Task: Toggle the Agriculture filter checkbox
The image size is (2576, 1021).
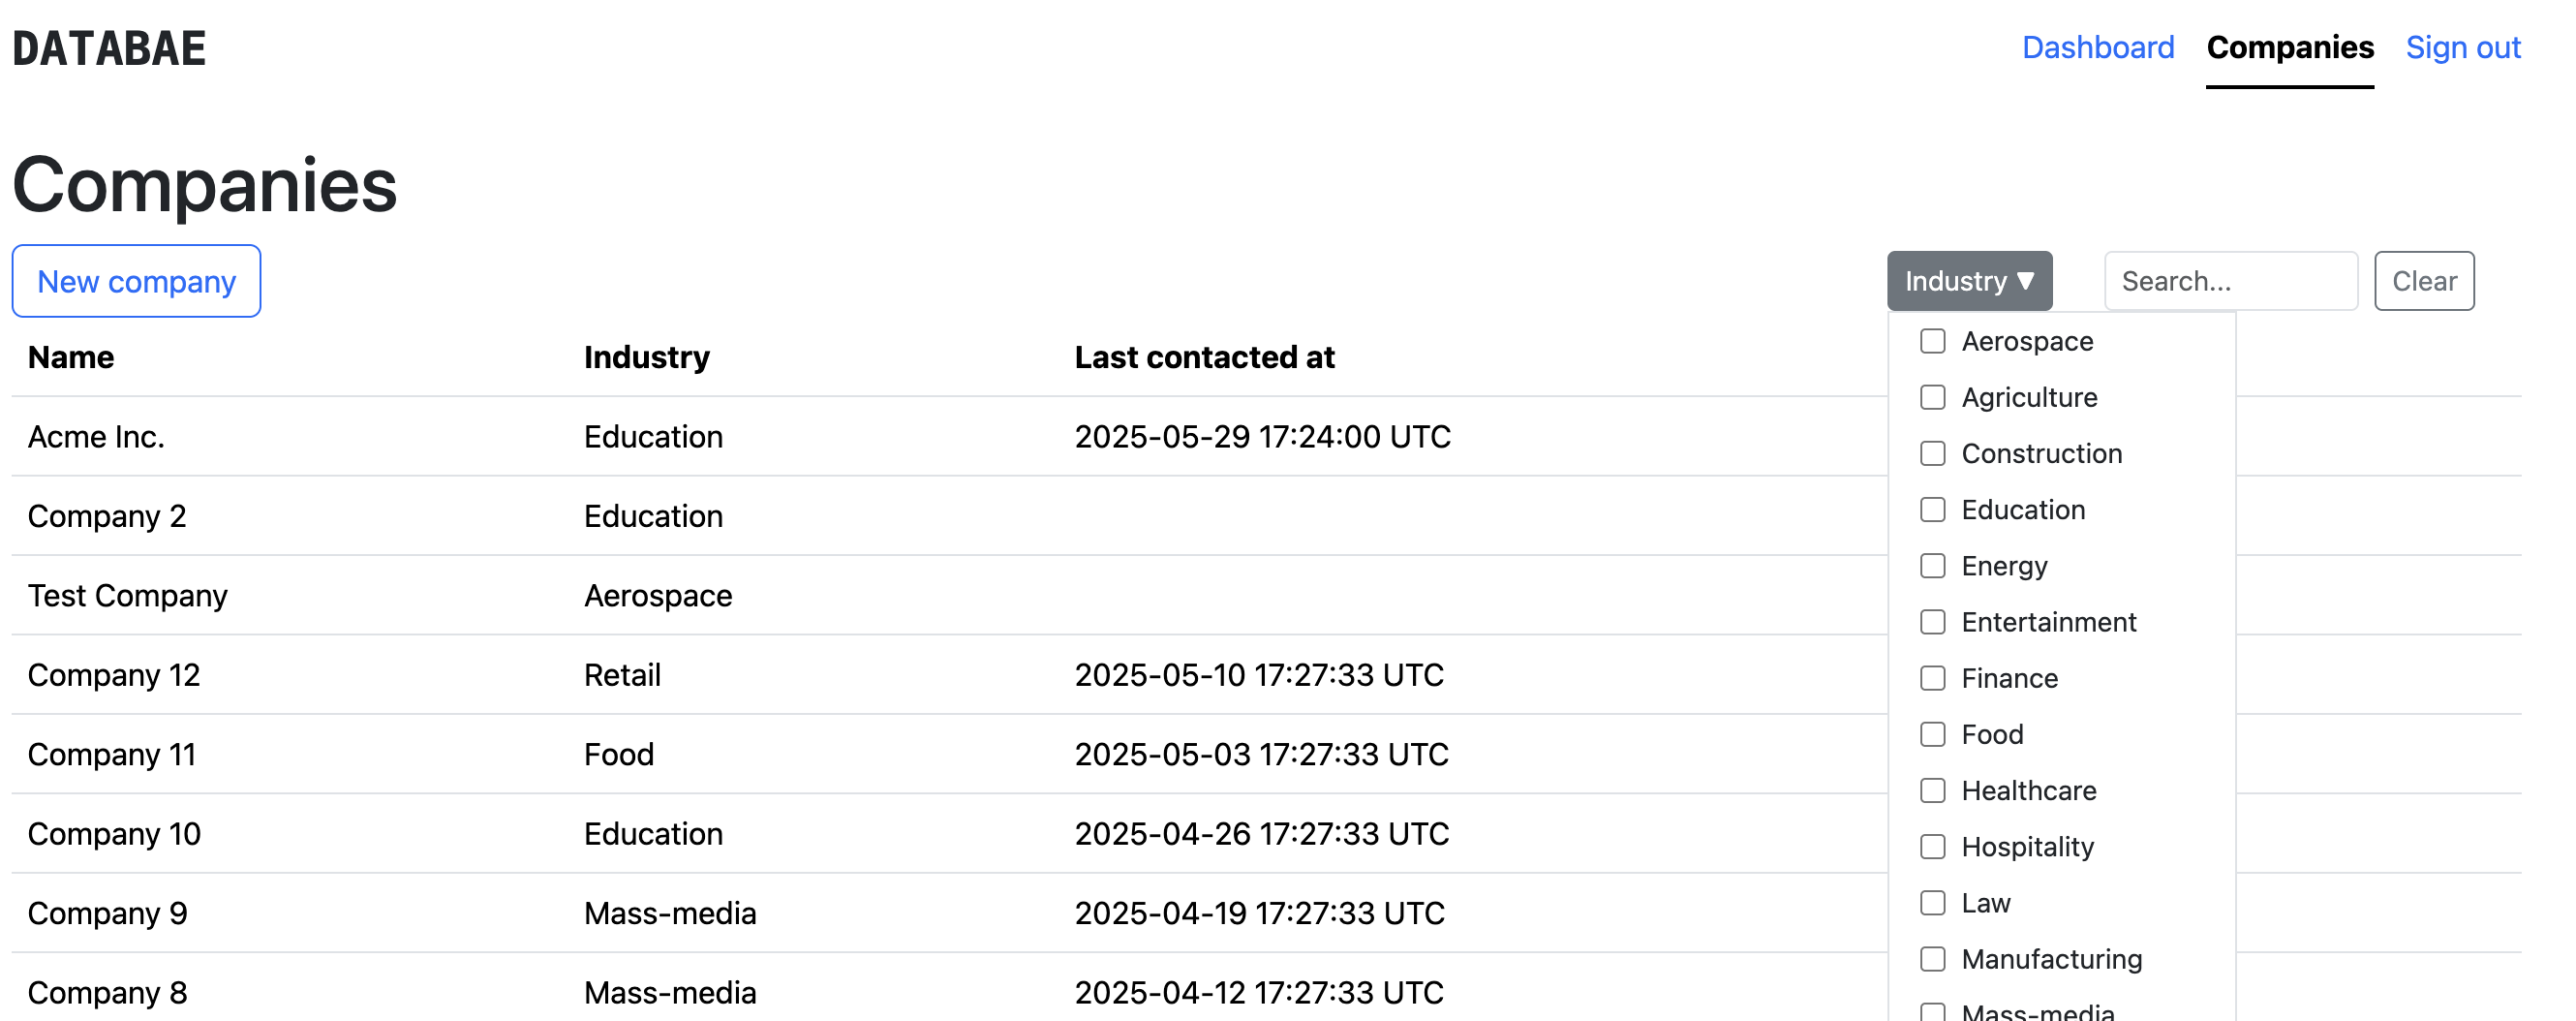Action: [1931, 397]
